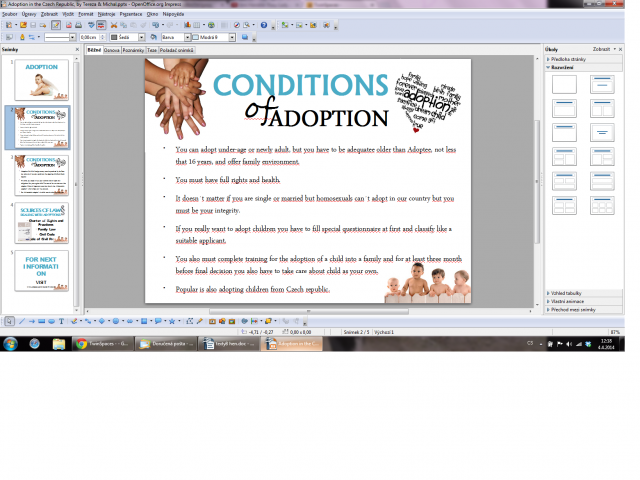This screenshot has width=640, height=480.
Task: Click the Hyperlink globe icon
Action: [x=211, y=25]
